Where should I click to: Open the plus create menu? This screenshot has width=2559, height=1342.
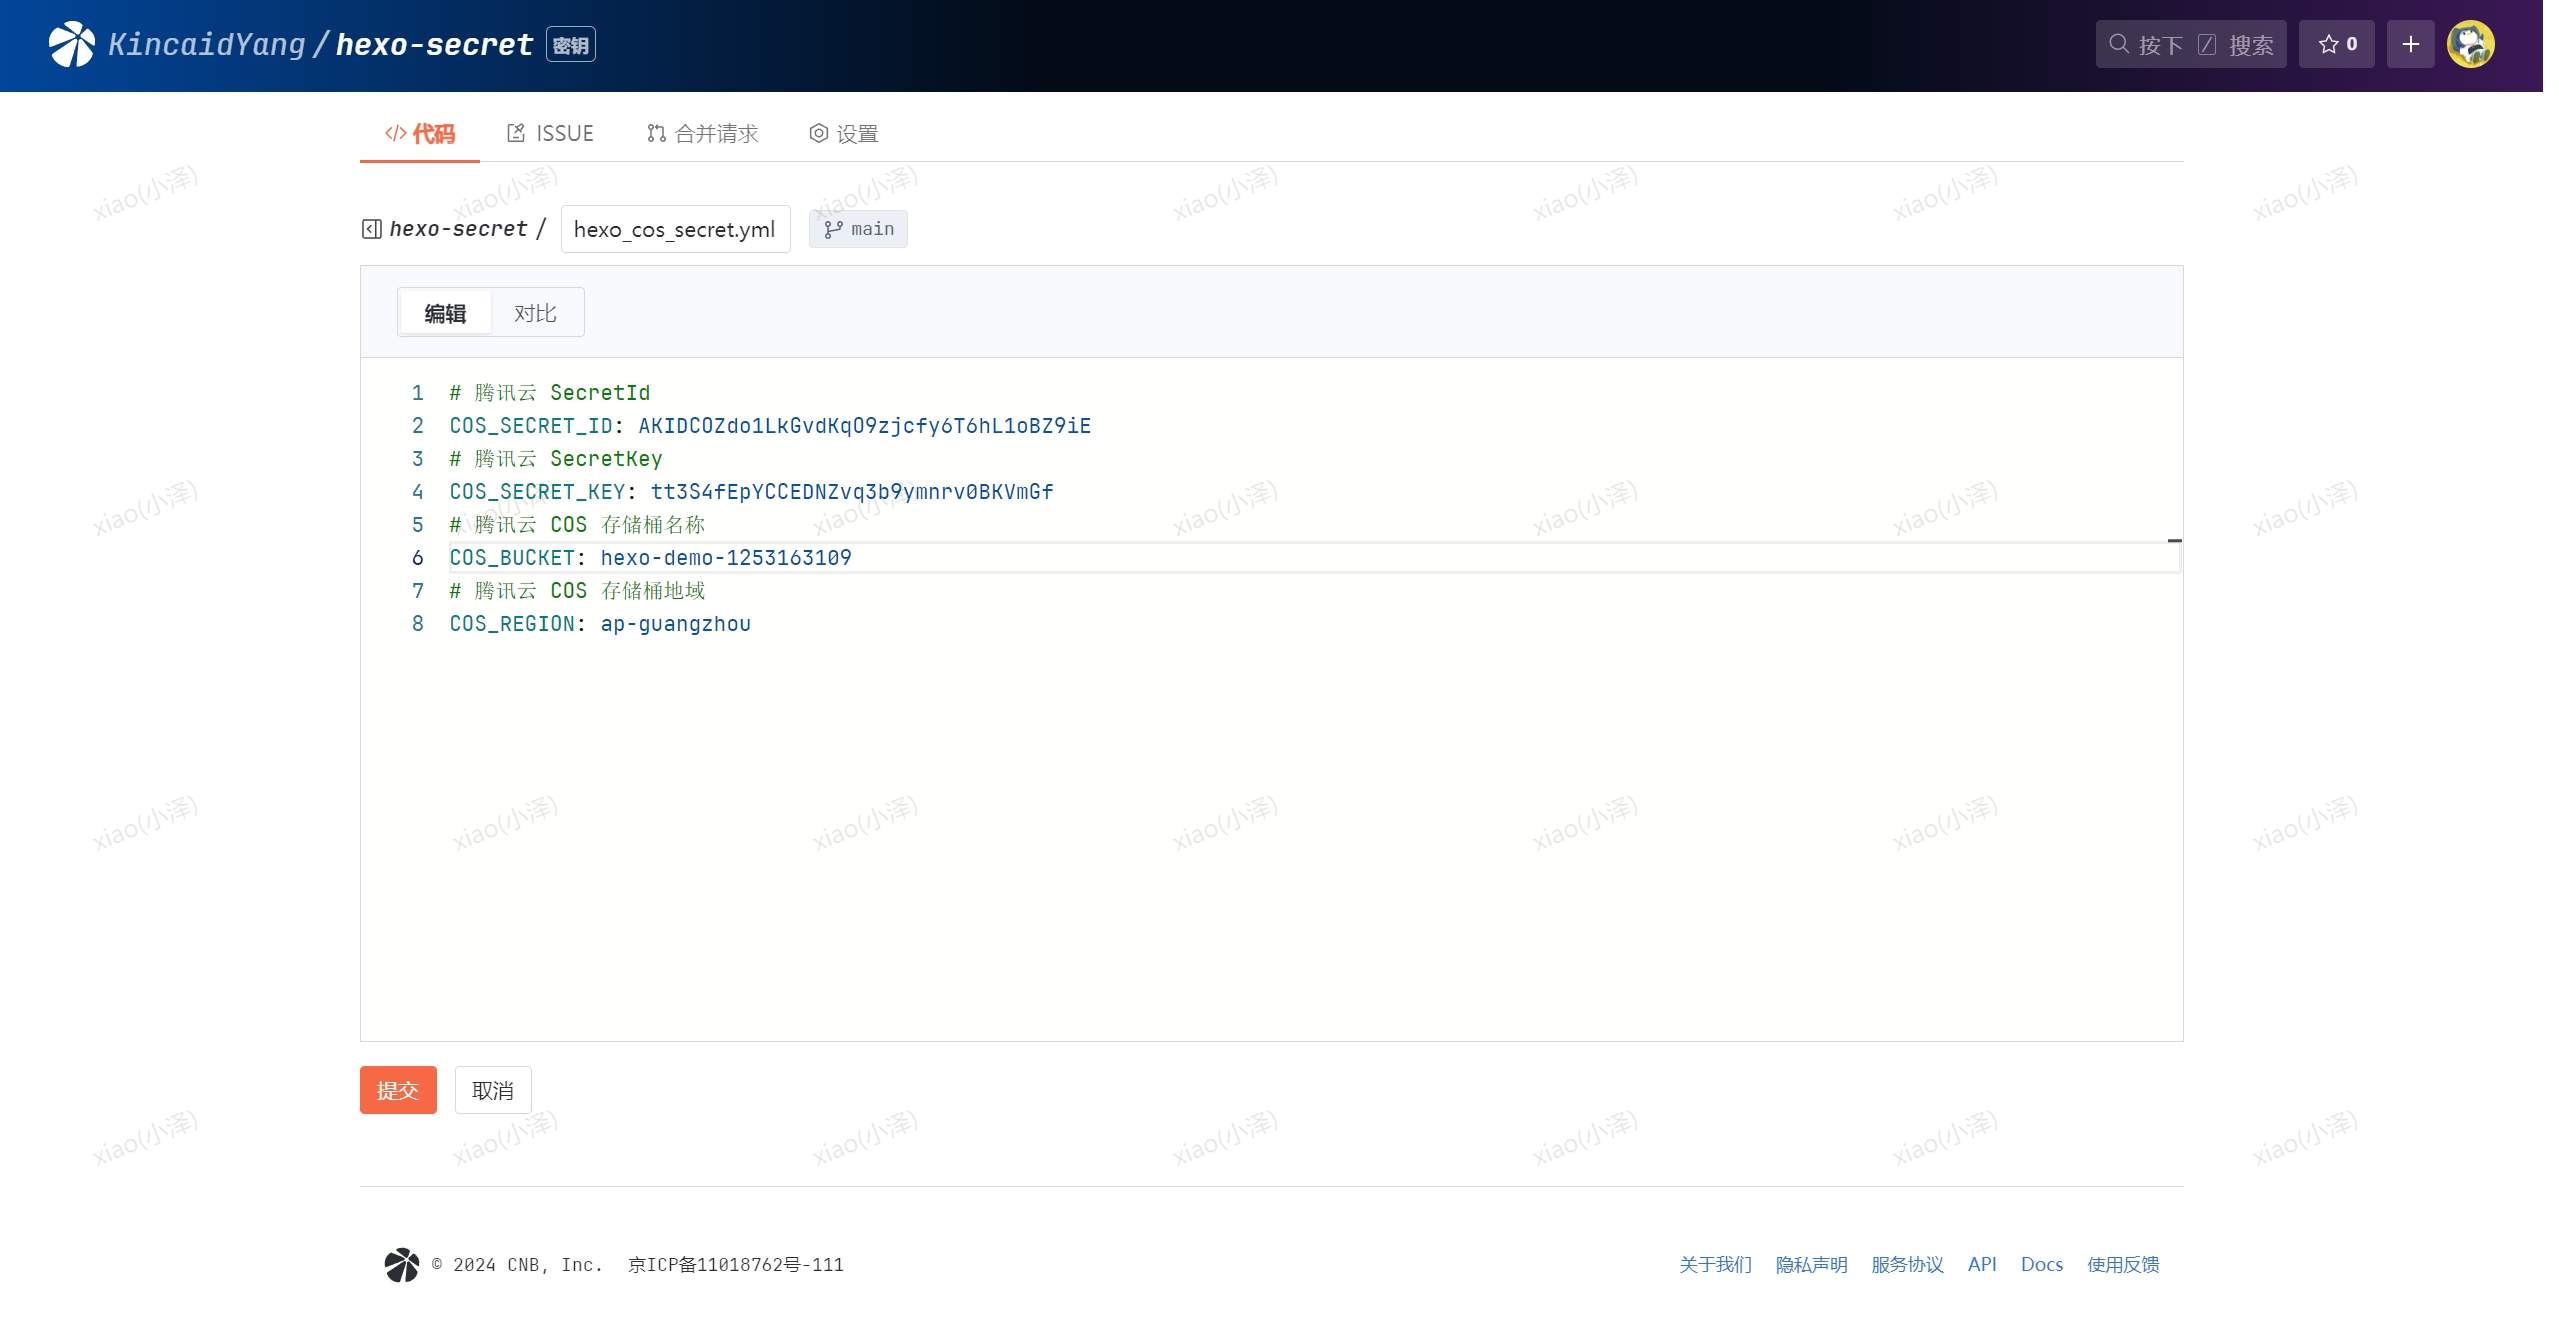click(2410, 45)
